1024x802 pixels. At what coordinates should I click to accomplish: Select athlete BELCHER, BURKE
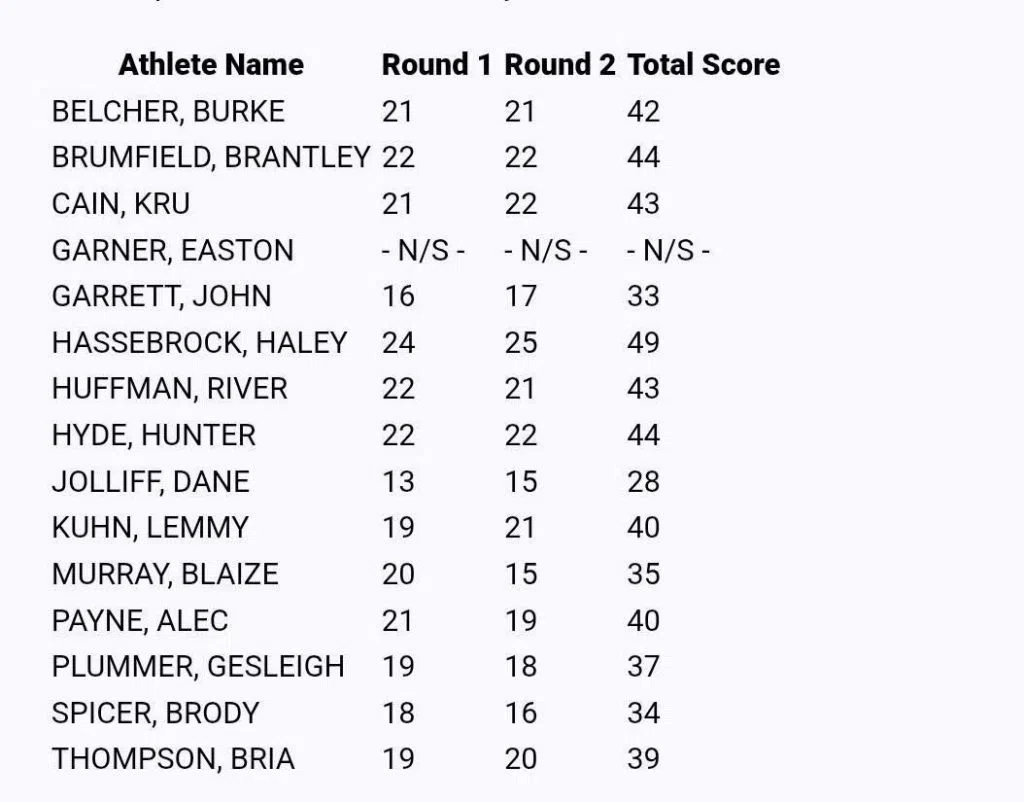pos(168,111)
